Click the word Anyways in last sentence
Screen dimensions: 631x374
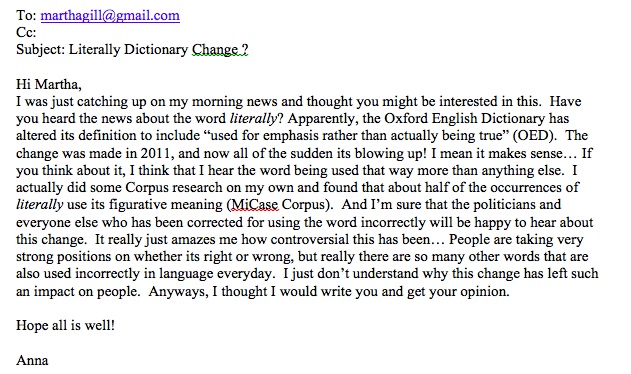pyautogui.click(x=178, y=291)
